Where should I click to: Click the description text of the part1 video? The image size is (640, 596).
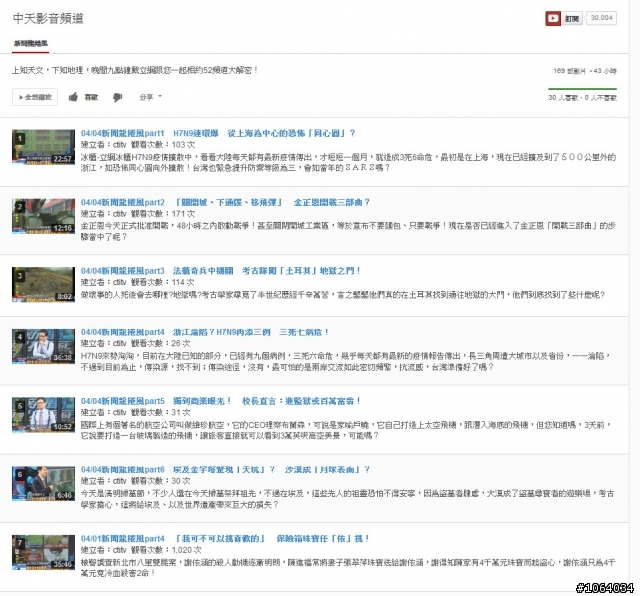[x=348, y=162]
